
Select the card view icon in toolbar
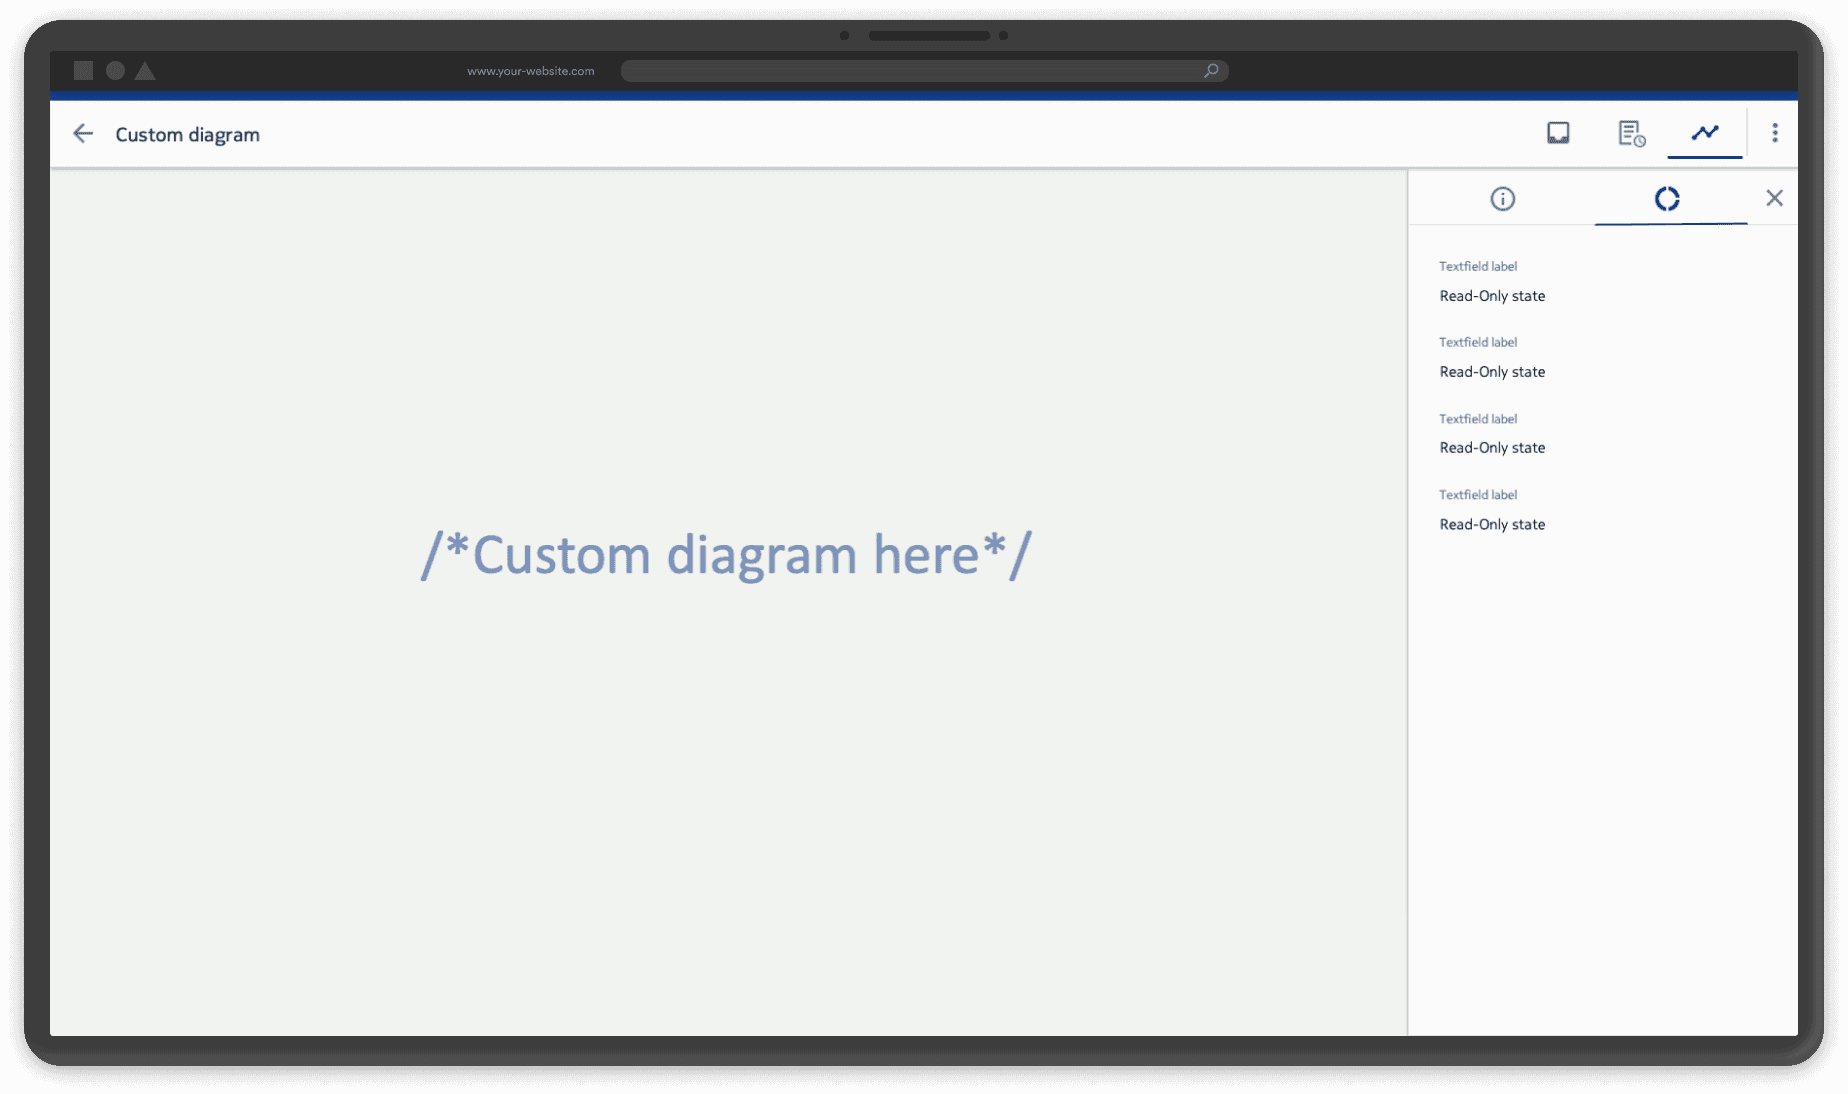coord(1557,132)
